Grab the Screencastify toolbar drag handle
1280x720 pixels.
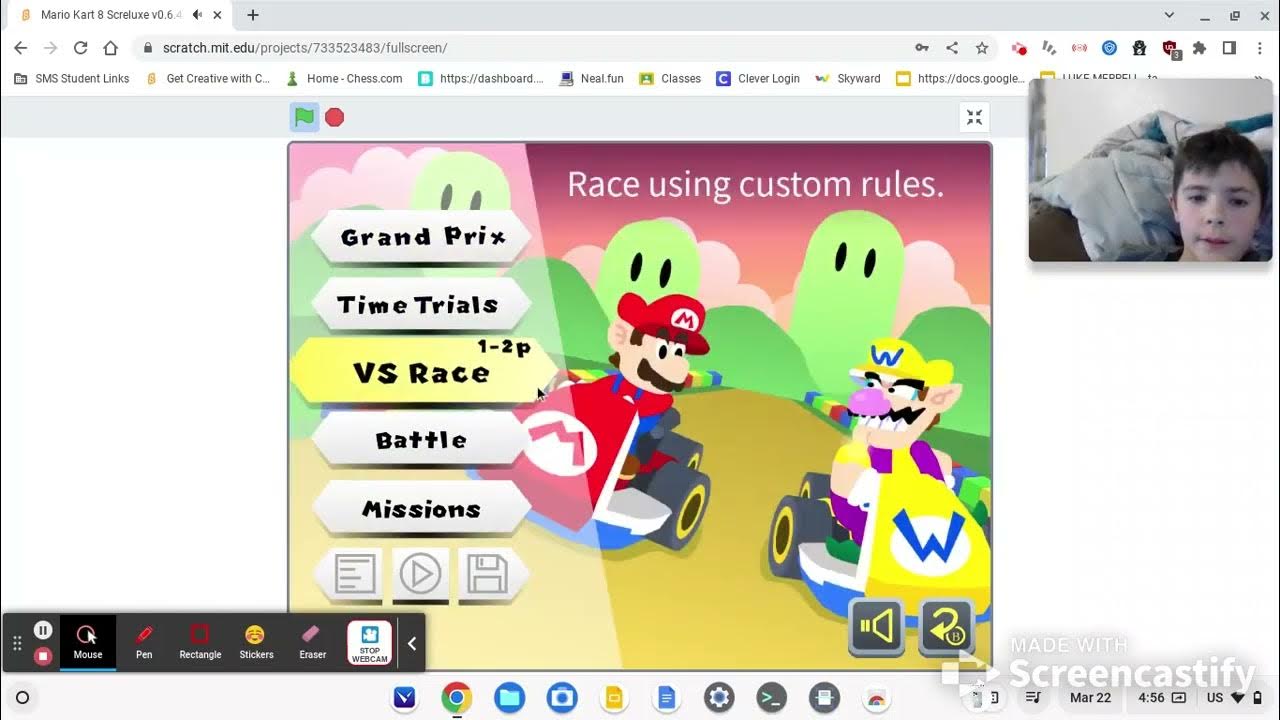[17, 643]
